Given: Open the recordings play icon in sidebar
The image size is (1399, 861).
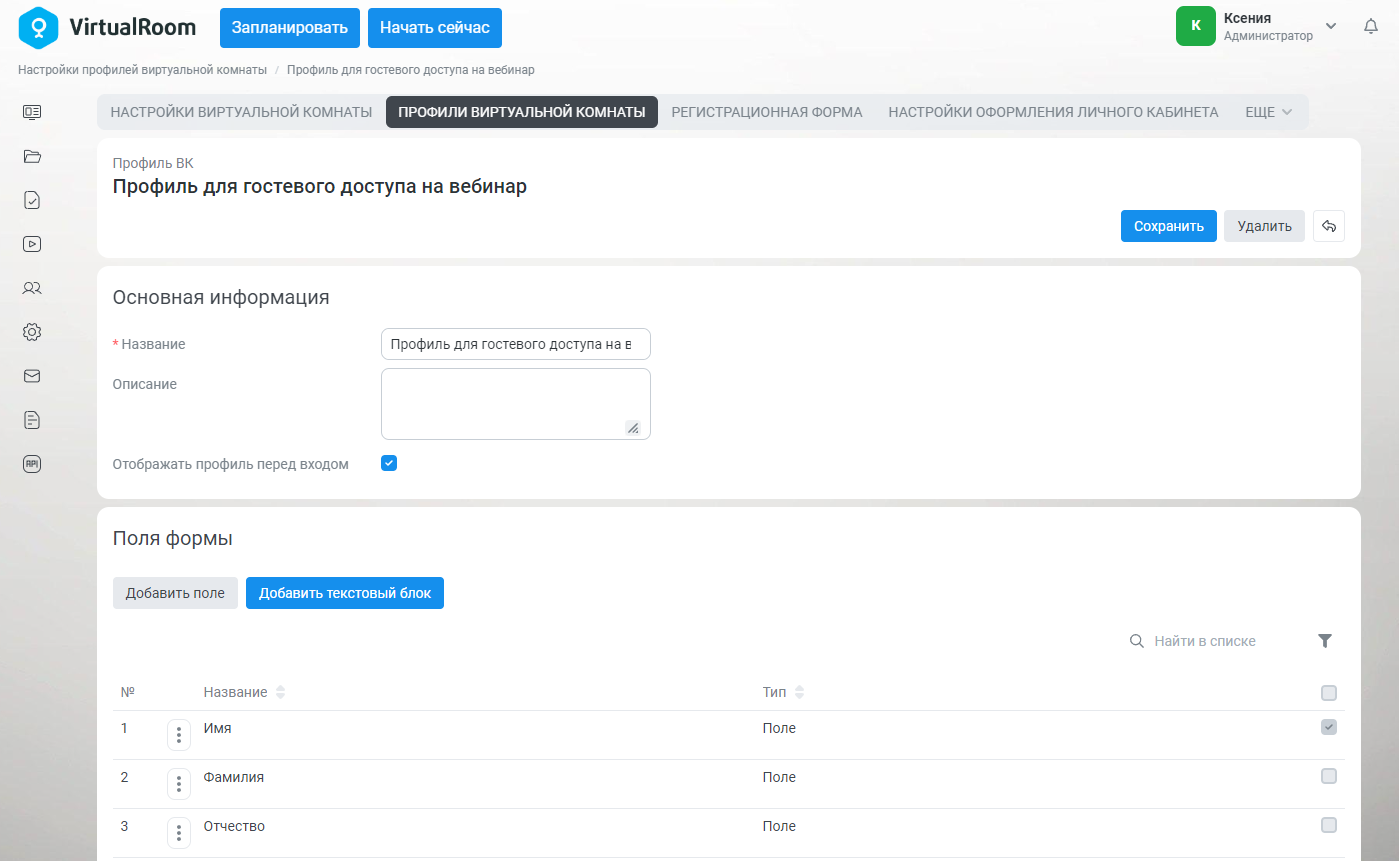Looking at the screenshot, I should coord(32,244).
